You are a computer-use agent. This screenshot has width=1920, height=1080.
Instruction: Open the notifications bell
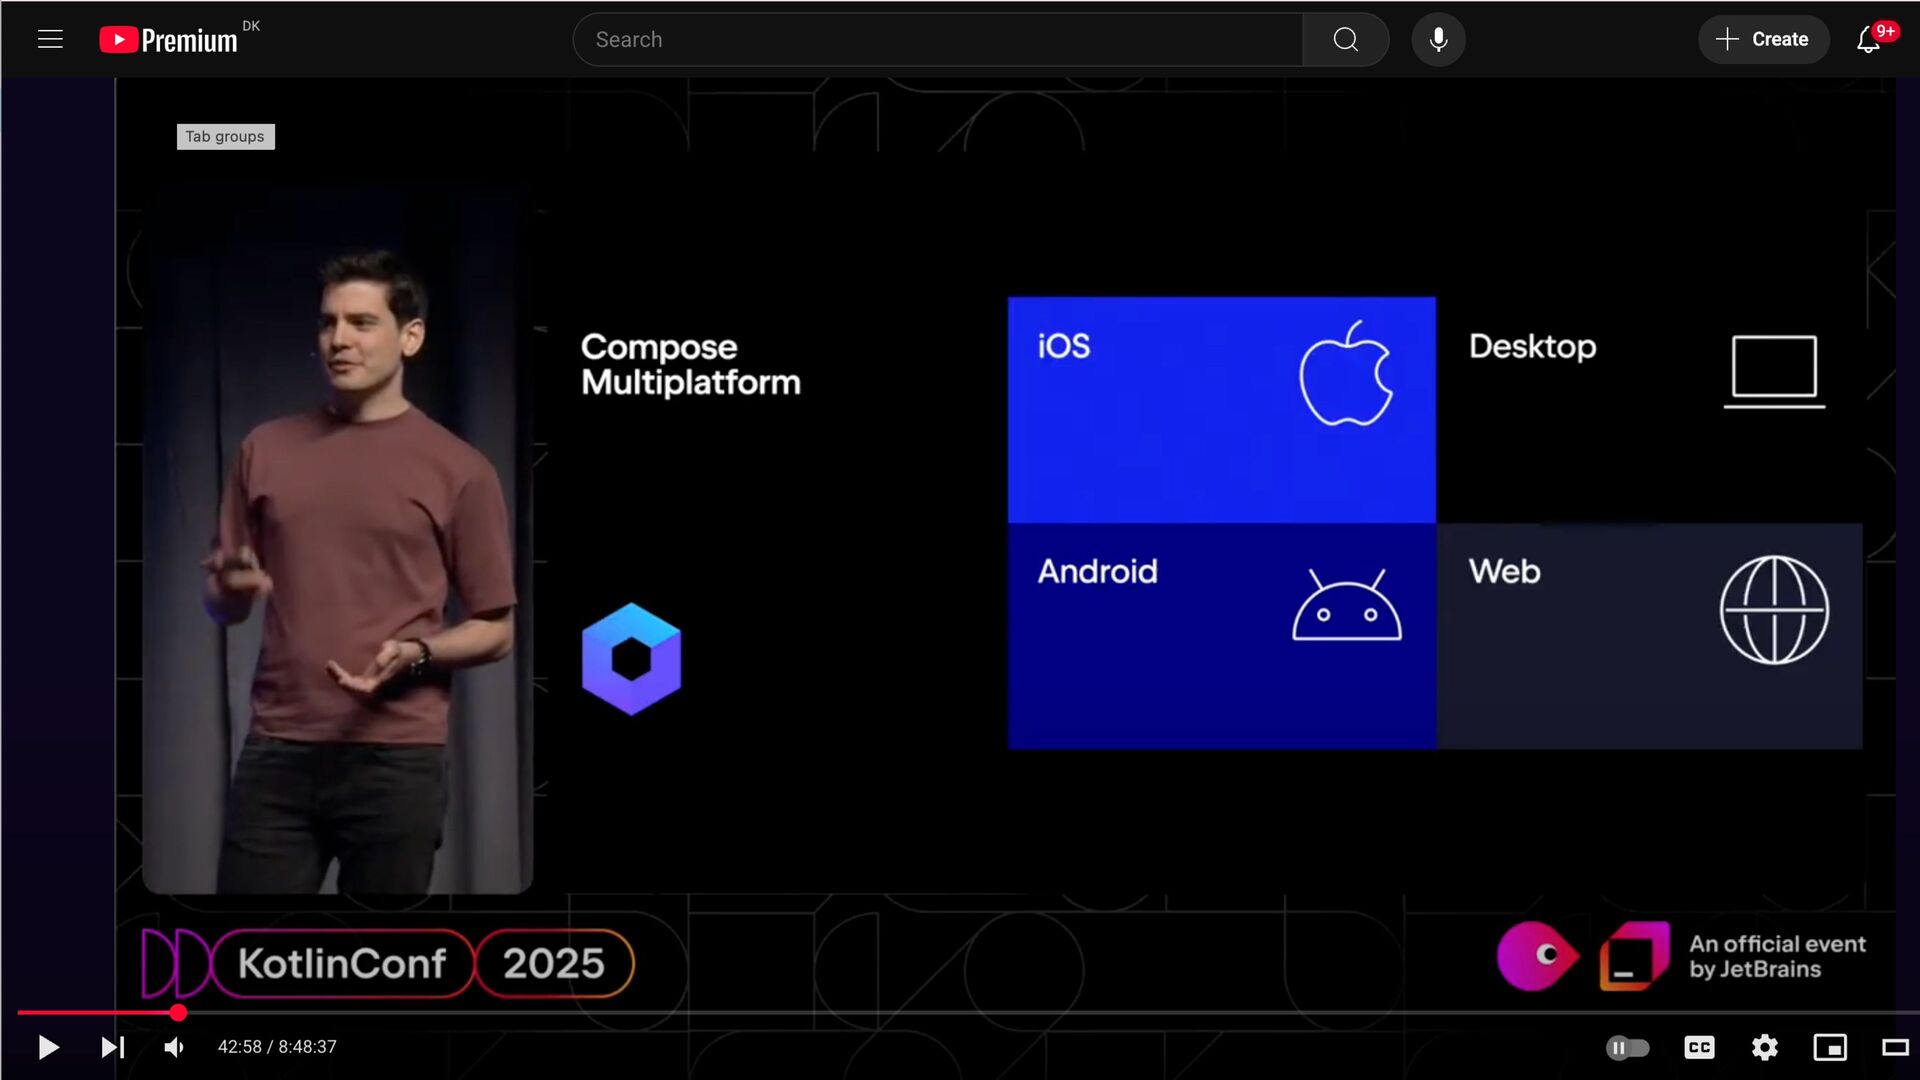coord(1868,40)
